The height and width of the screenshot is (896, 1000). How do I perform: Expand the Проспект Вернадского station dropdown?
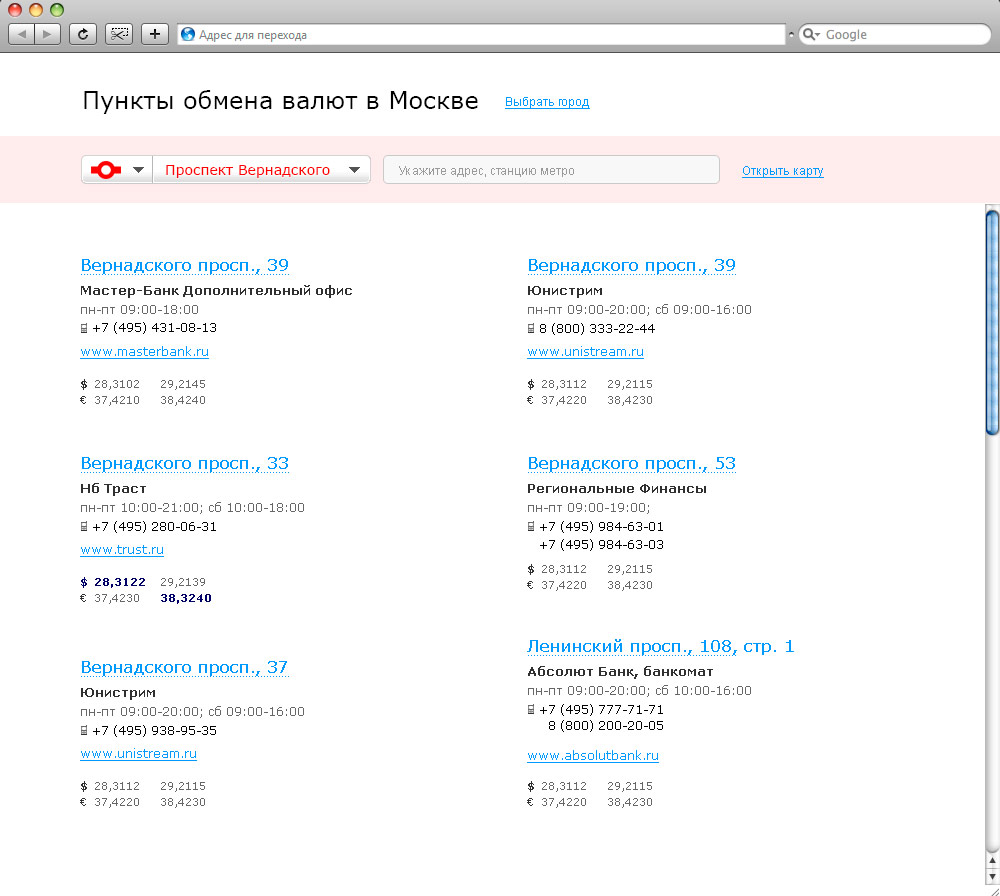click(x=354, y=170)
